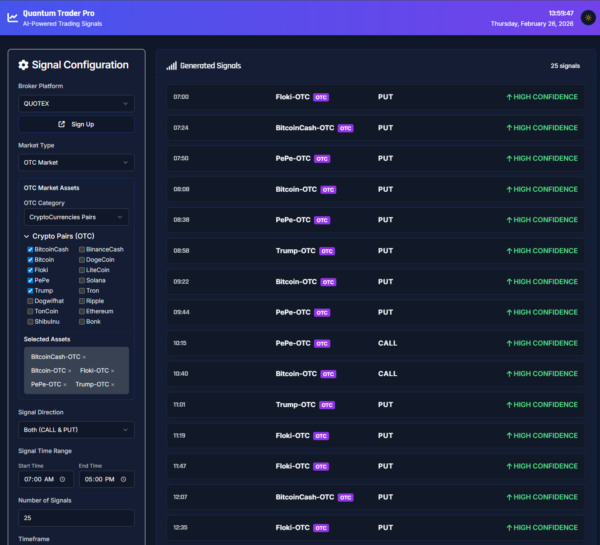Open the End Time clock picker icon
The height and width of the screenshot is (545, 600).
(123, 479)
